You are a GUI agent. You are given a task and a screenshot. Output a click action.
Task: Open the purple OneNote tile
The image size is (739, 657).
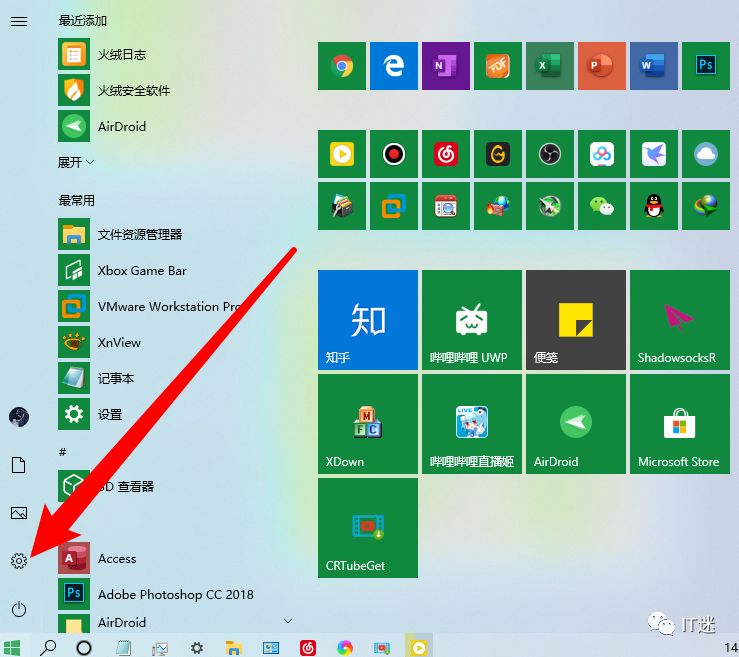(446, 66)
